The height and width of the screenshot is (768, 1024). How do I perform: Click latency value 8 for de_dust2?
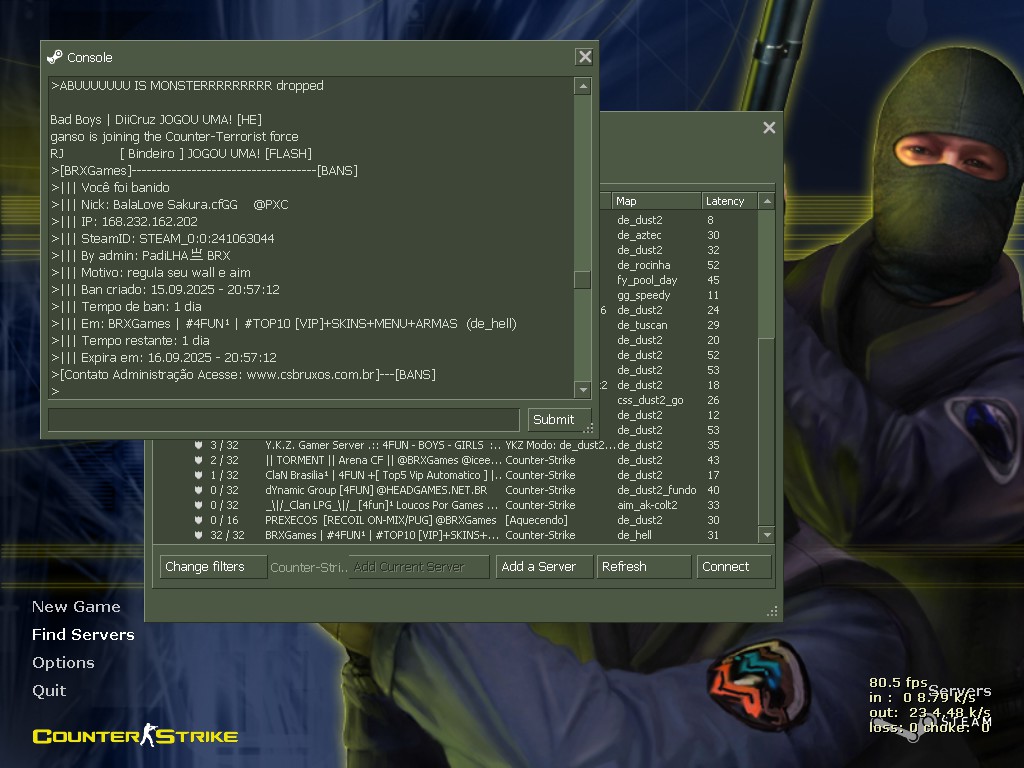[x=710, y=220]
